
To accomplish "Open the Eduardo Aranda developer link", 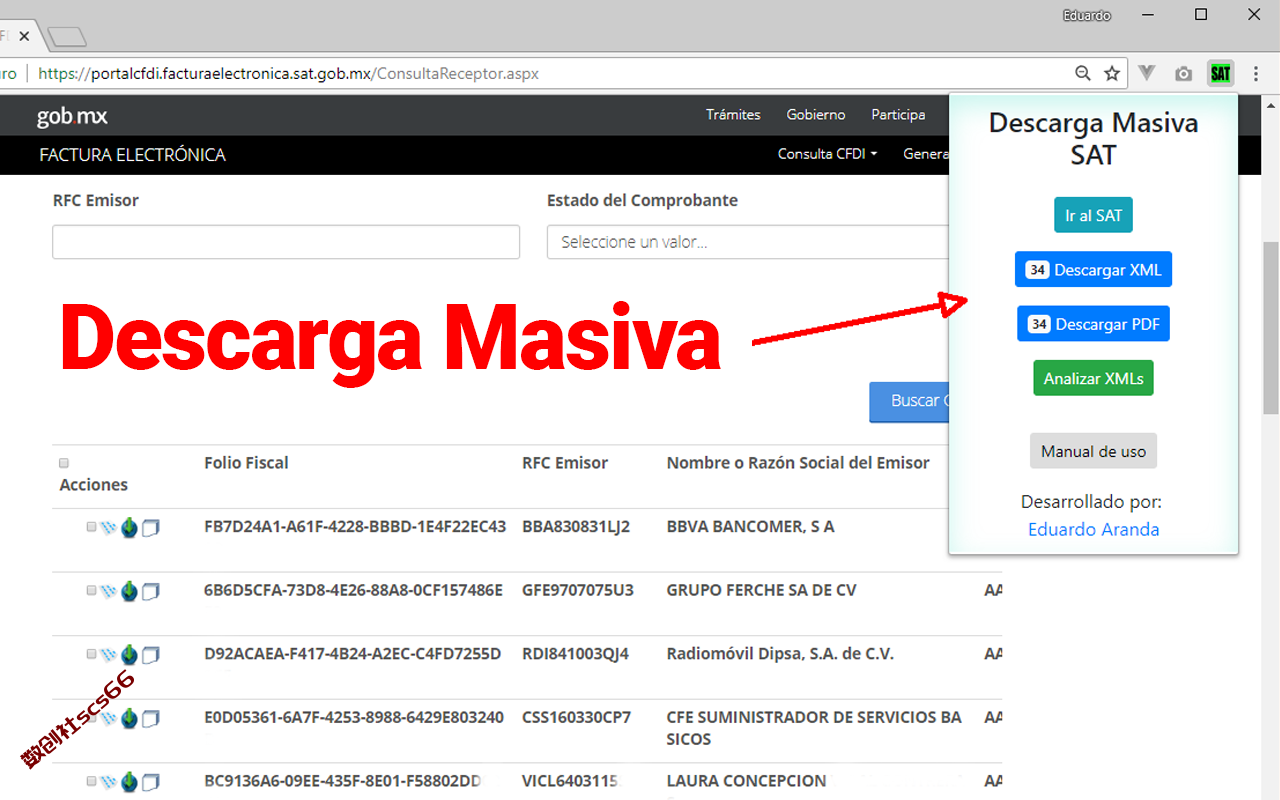I will (x=1093, y=529).
